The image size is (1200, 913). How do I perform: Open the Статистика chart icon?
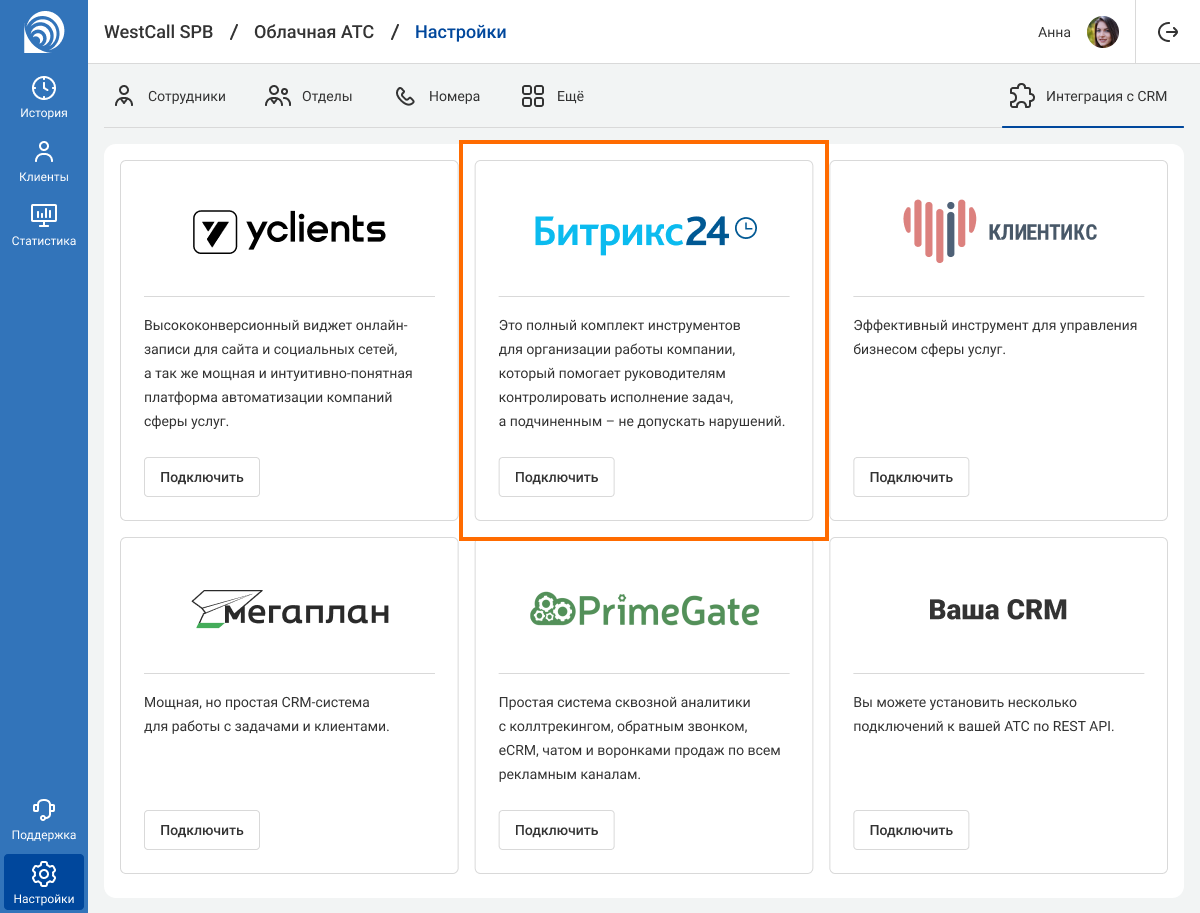pos(44,215)
